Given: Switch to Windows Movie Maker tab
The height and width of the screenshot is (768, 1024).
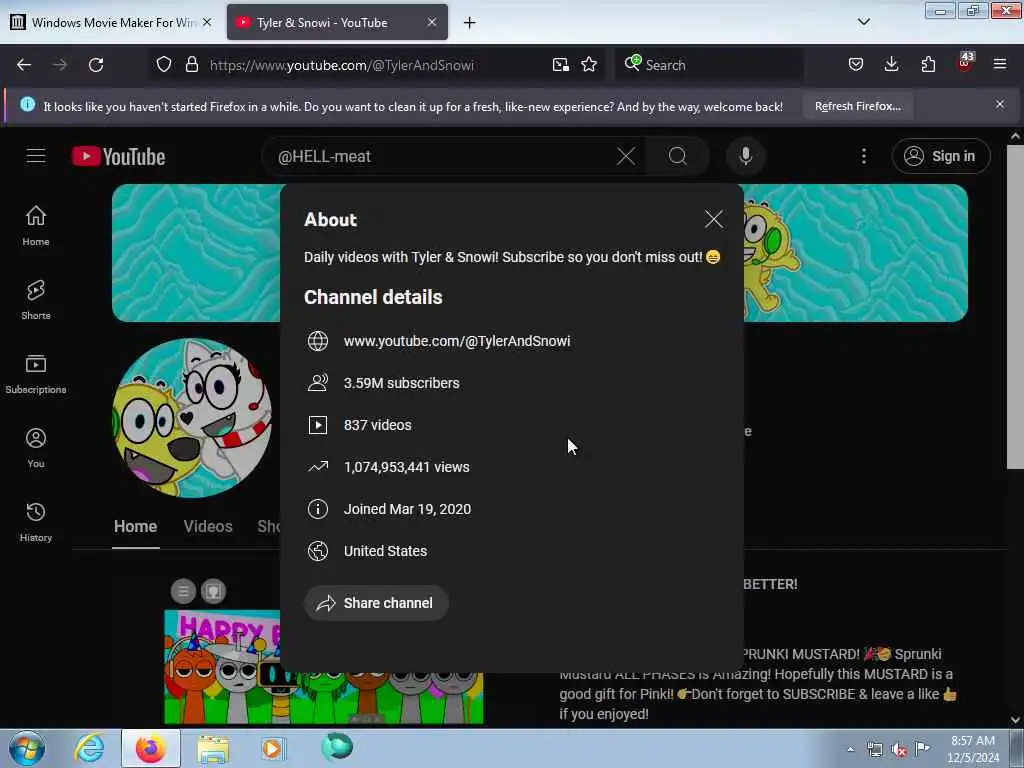Looking at the screenshot, I should tap(113, 23).
